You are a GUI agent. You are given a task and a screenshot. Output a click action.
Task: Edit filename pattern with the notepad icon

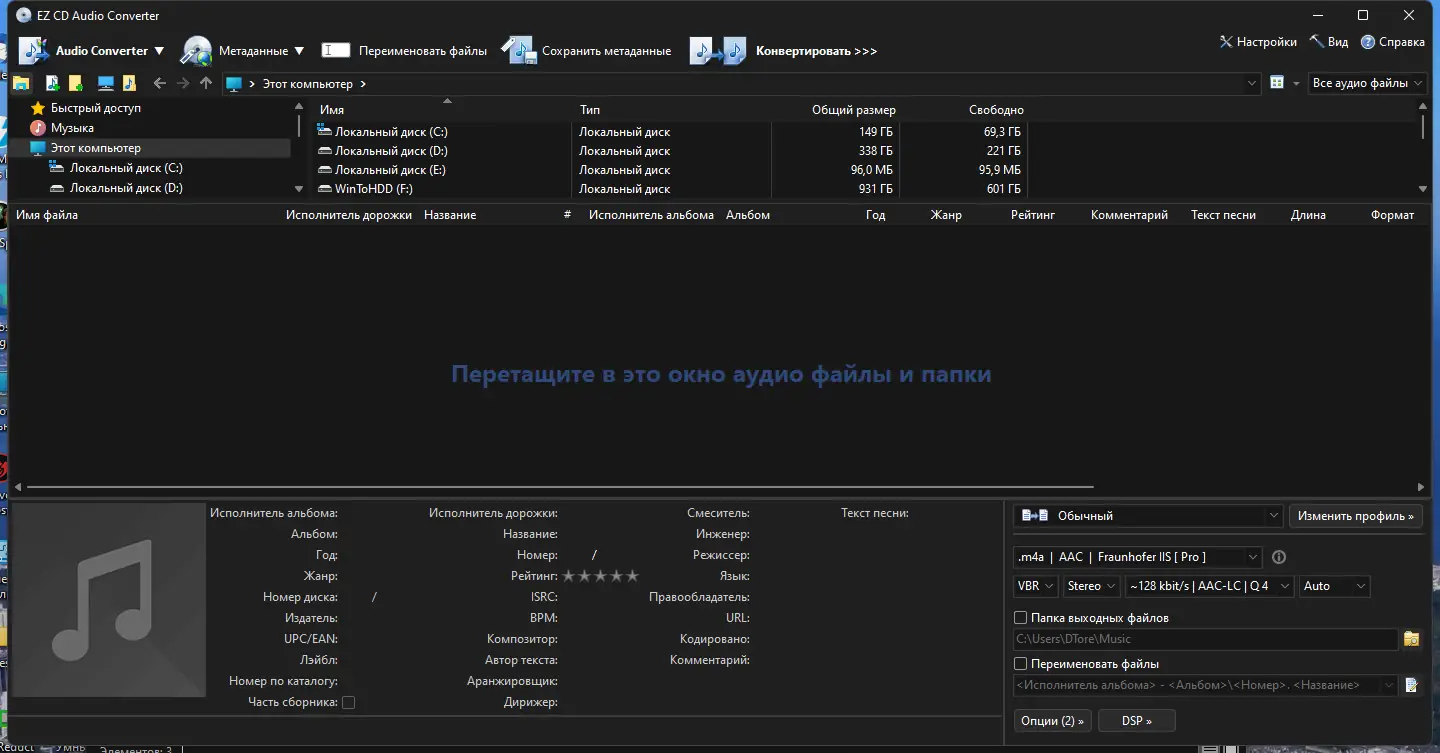pos(1412,685)
